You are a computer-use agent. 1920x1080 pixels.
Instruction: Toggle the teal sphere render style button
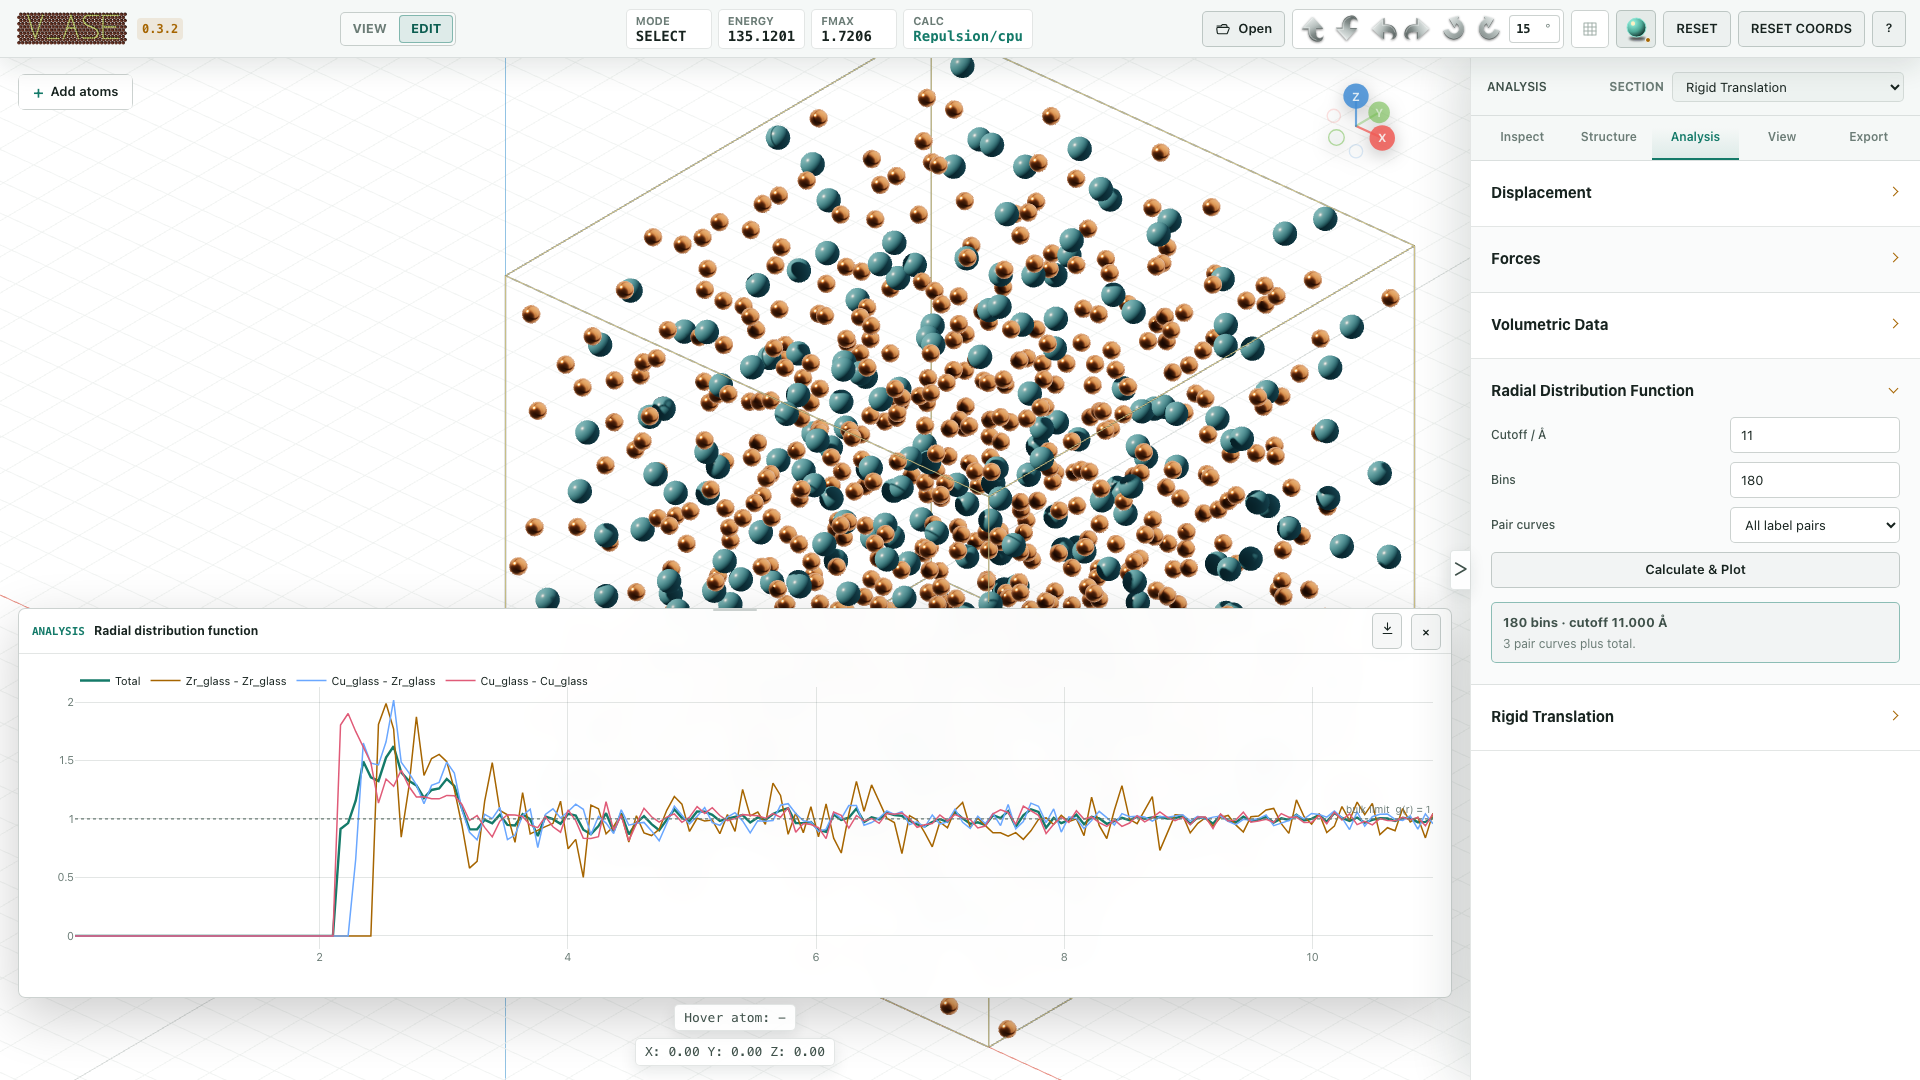pyautogui.click(x=1636, y=29)
